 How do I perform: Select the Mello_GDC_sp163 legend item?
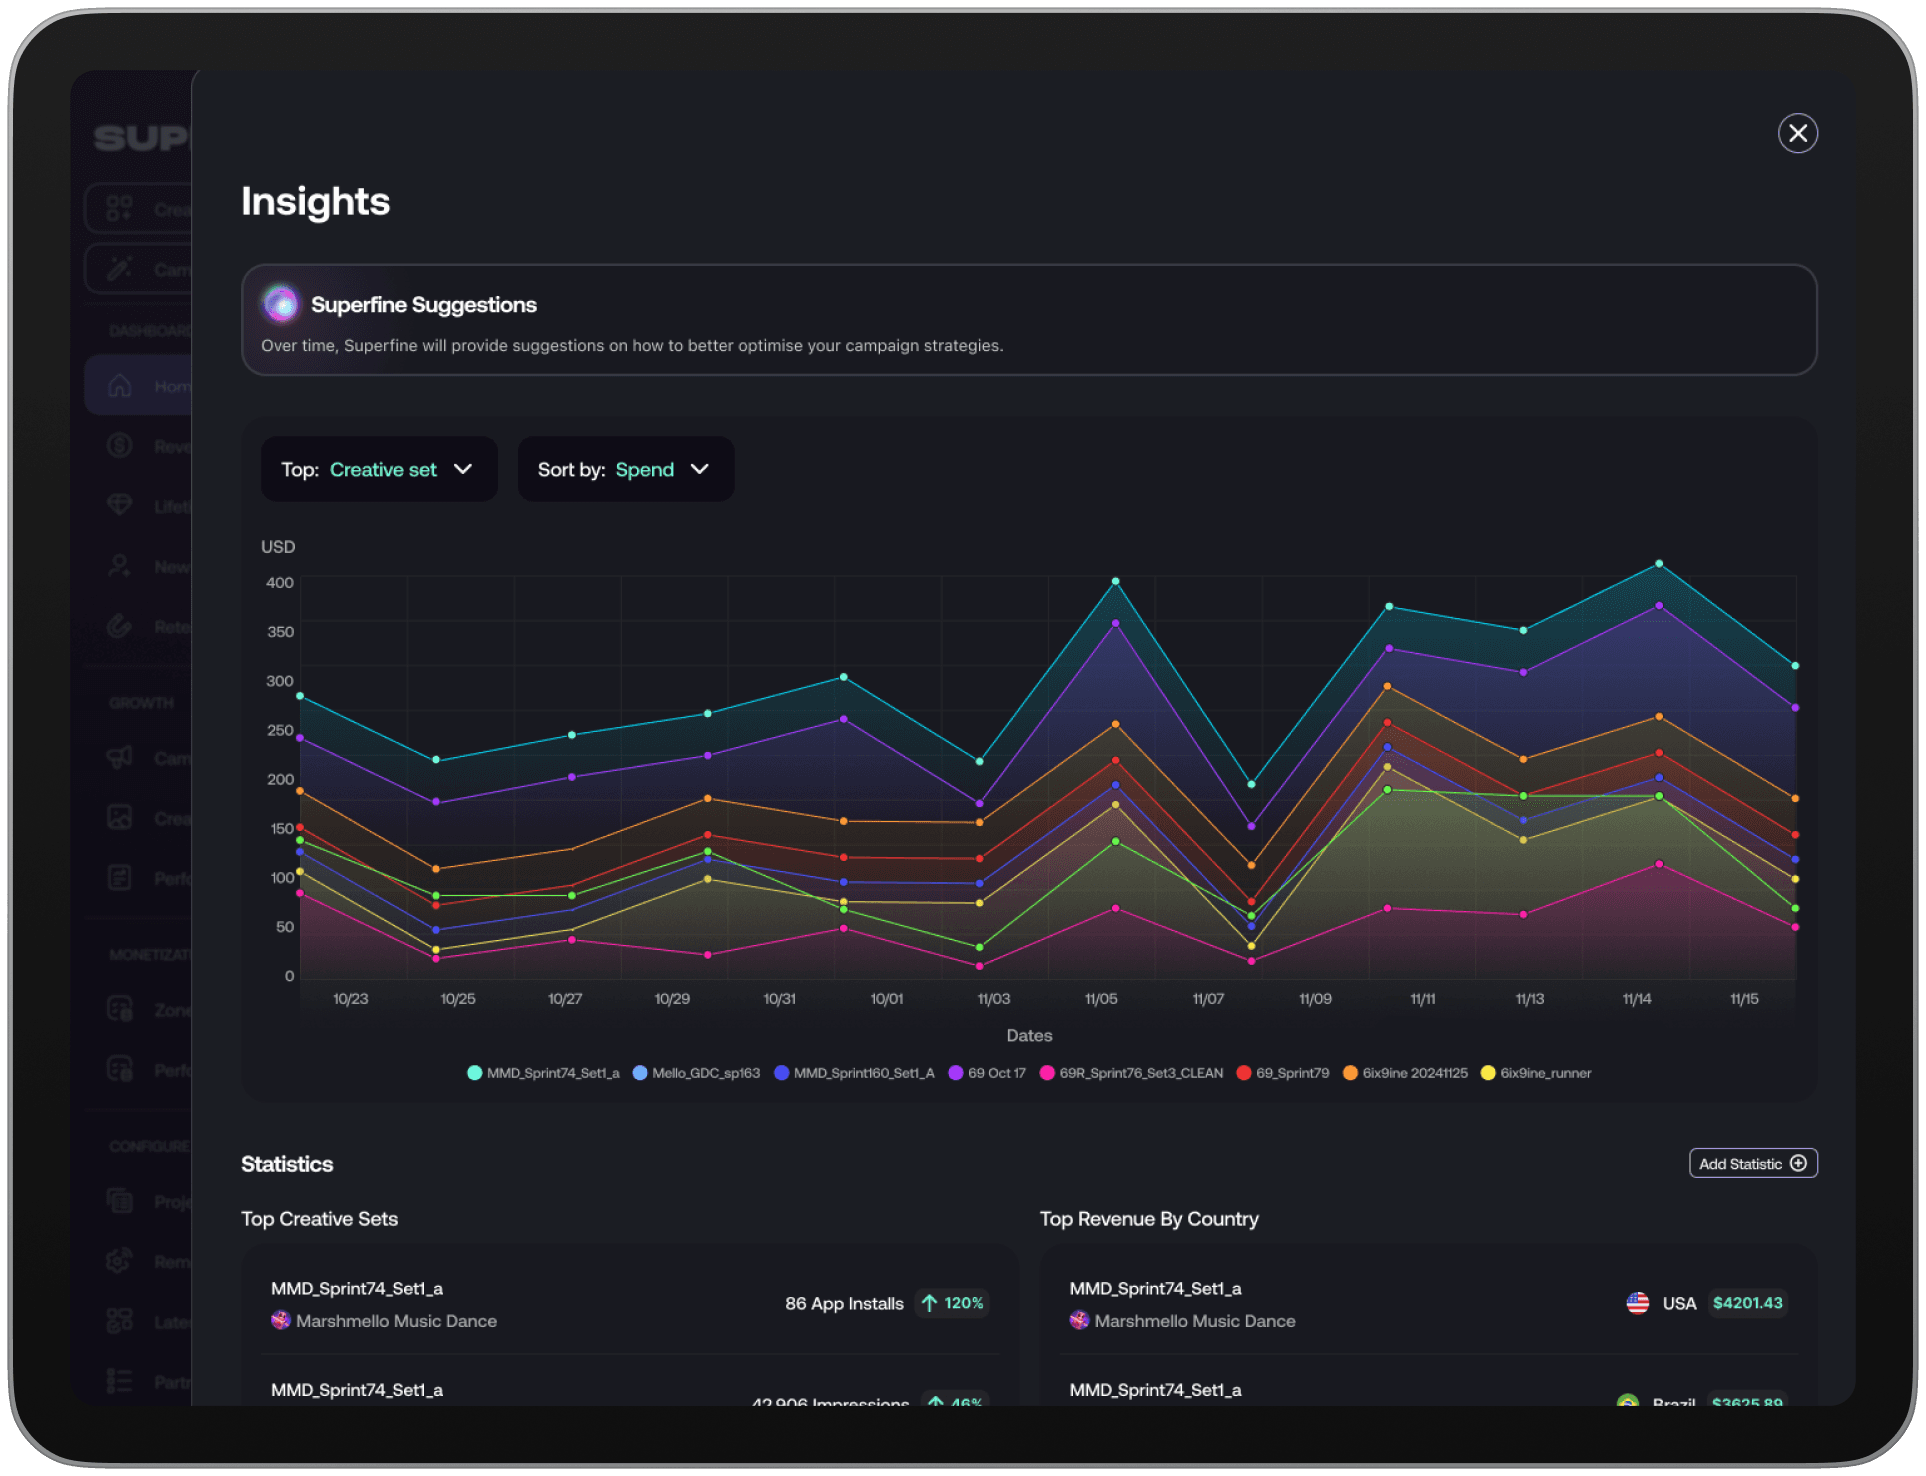pyautogui.click(x=696, y=1073)
